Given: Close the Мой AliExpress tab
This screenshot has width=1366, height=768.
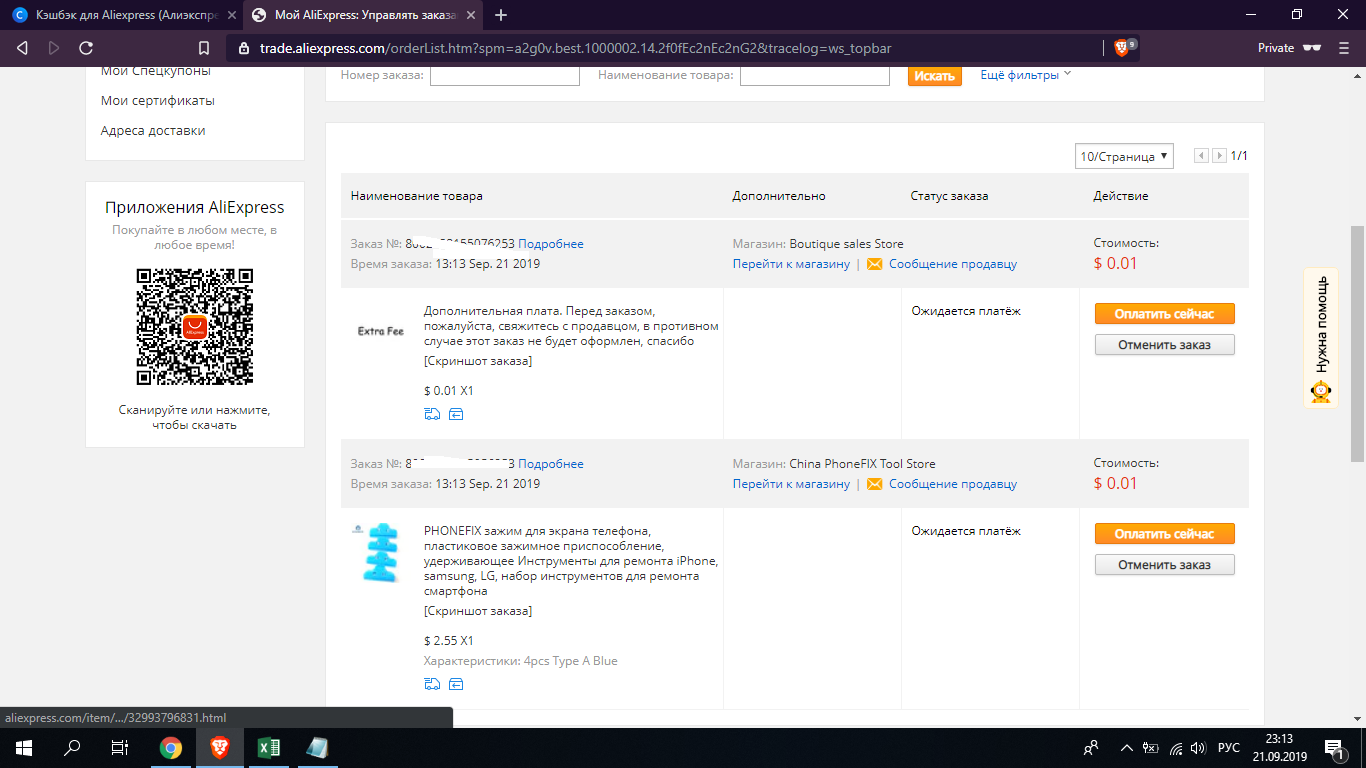Looking at the screenshot, I should click(471, 15).
